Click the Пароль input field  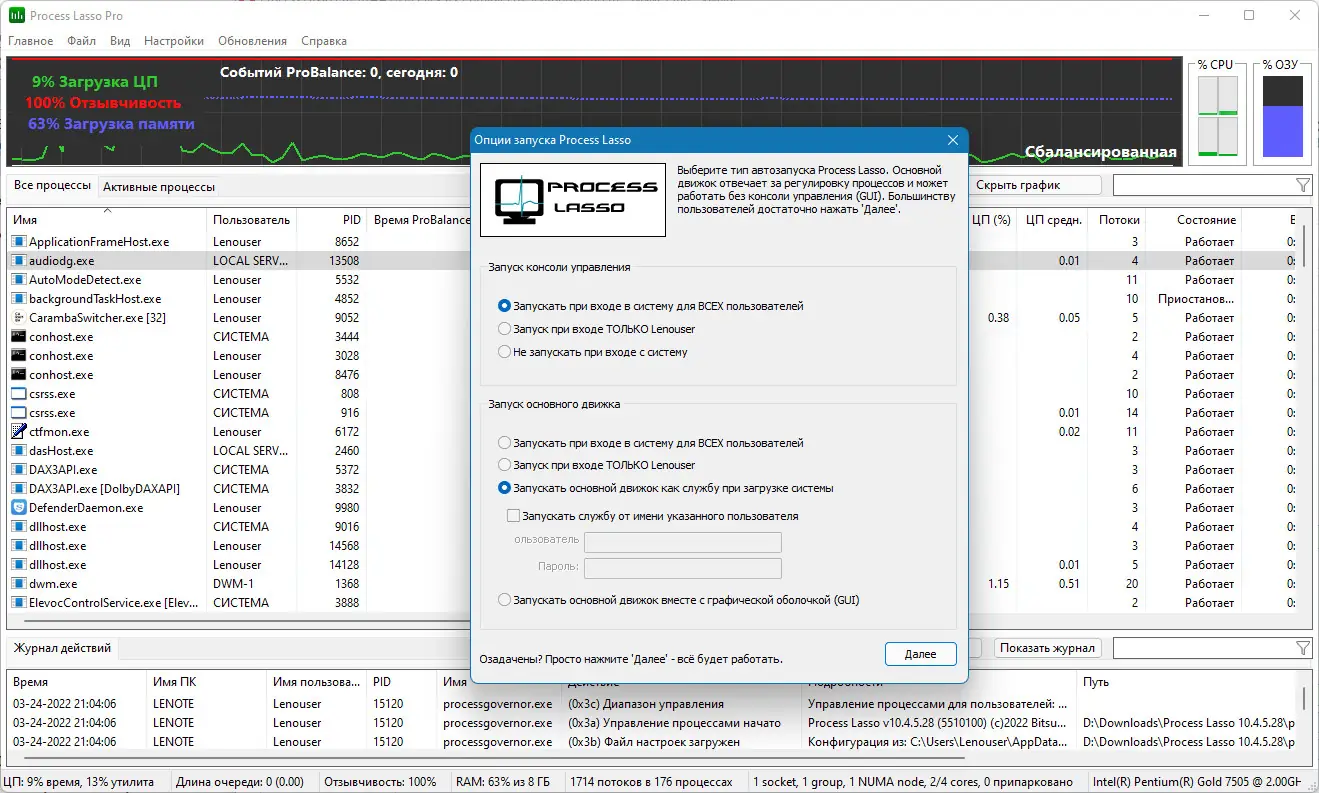683,568
